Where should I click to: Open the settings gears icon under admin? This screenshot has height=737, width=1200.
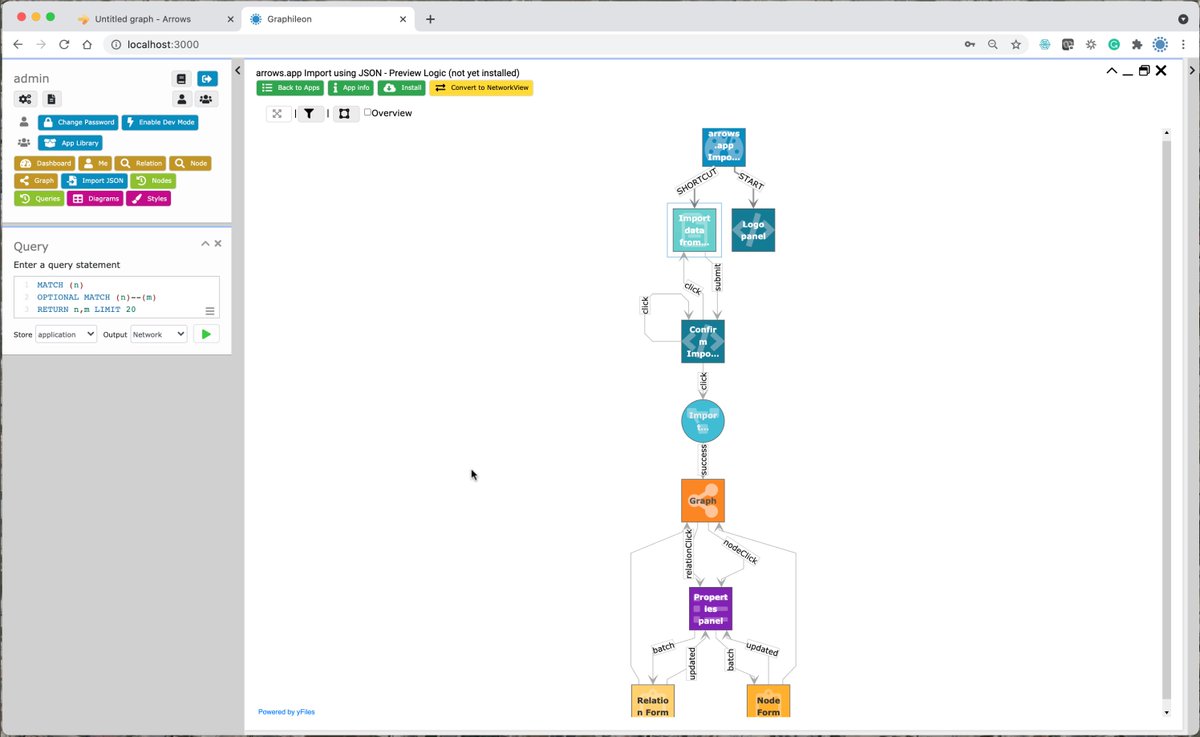coord(25,99)
